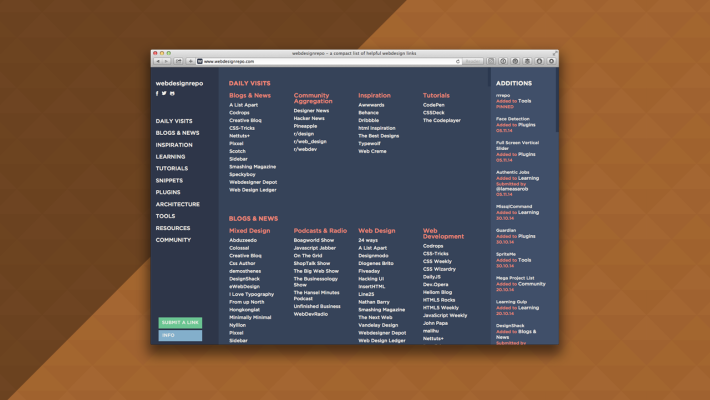Focus the www.webdesignrepo.com address field
710x400 pixels.
328,61
